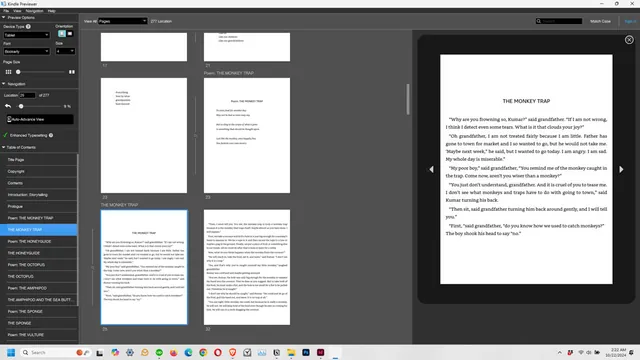
Task: Click Enhanced Typesetting info icon
Action: (x=51, y=135)
